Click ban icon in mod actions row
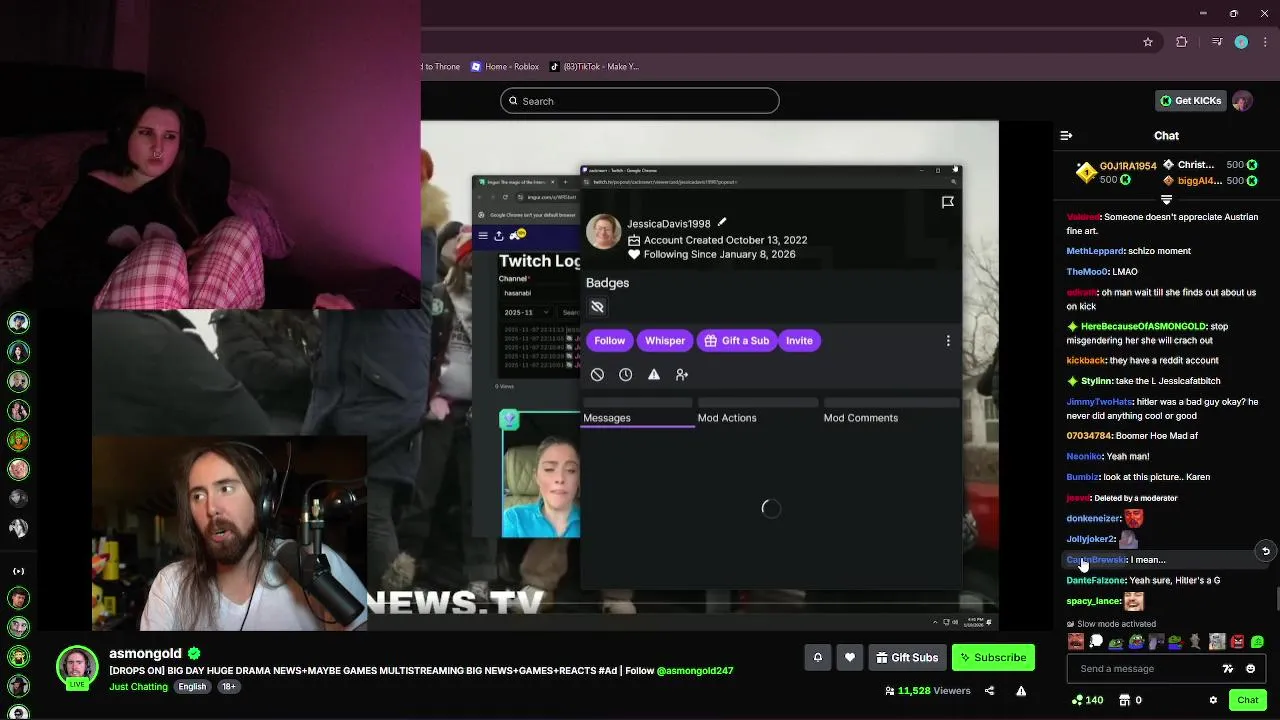This screenshot has height=720, width=1280. pyautogui.click(x=597, y=375)
